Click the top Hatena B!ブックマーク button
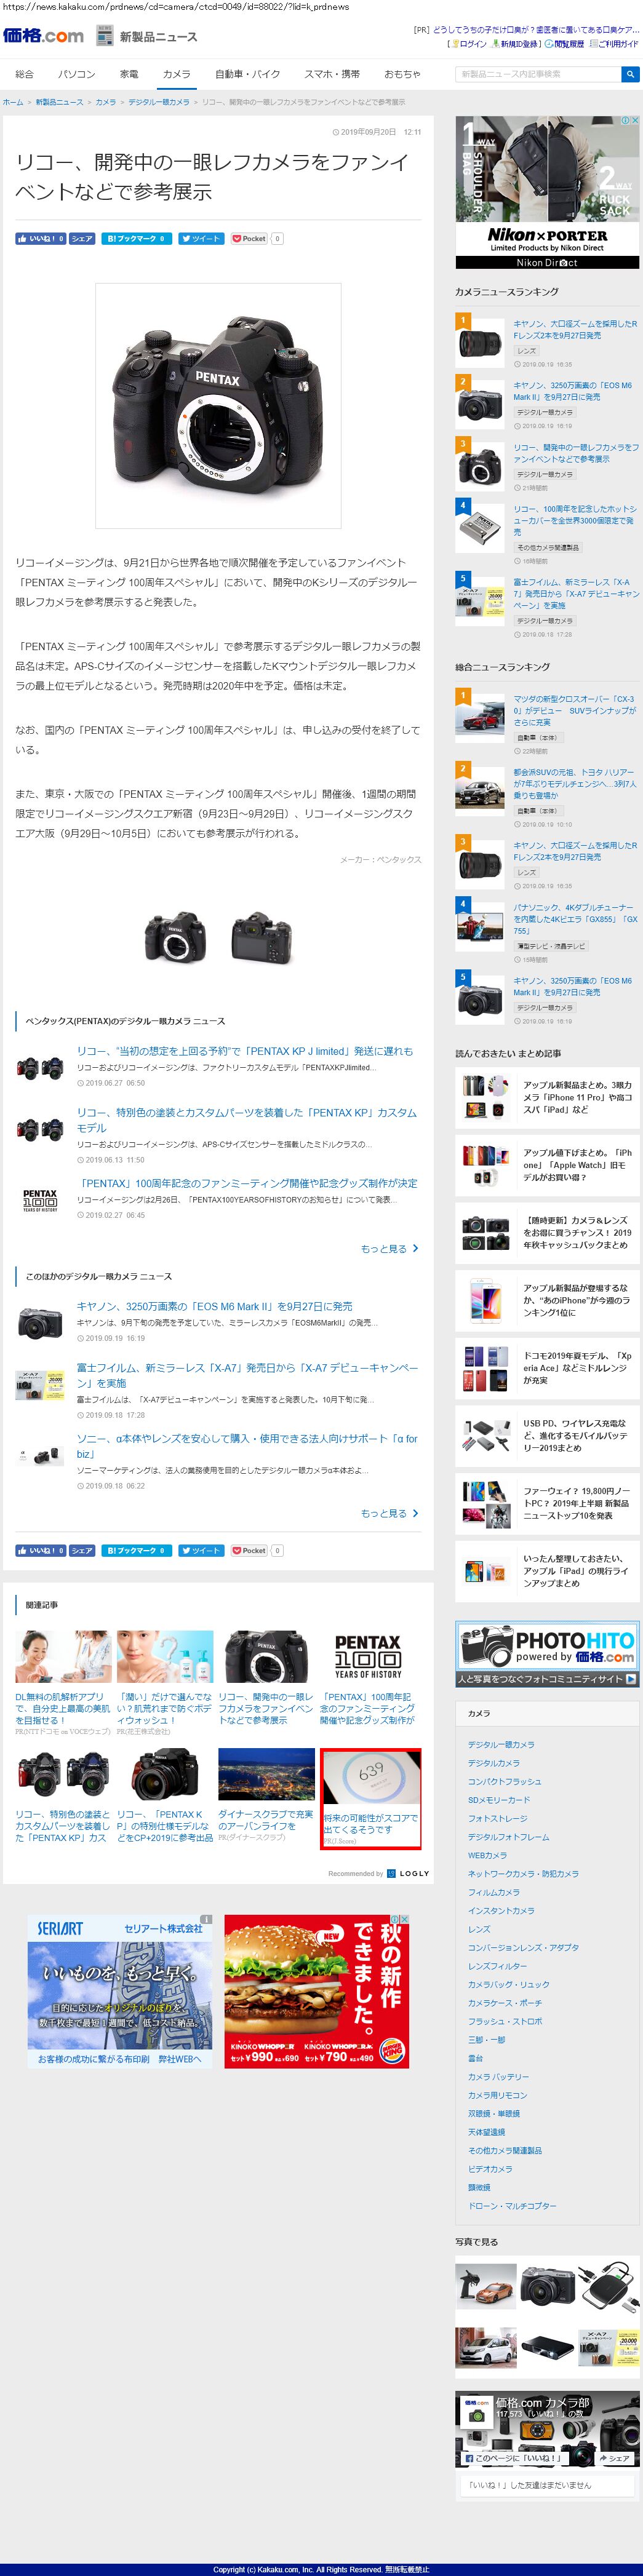643x2576 pixels. click(136, 239)
